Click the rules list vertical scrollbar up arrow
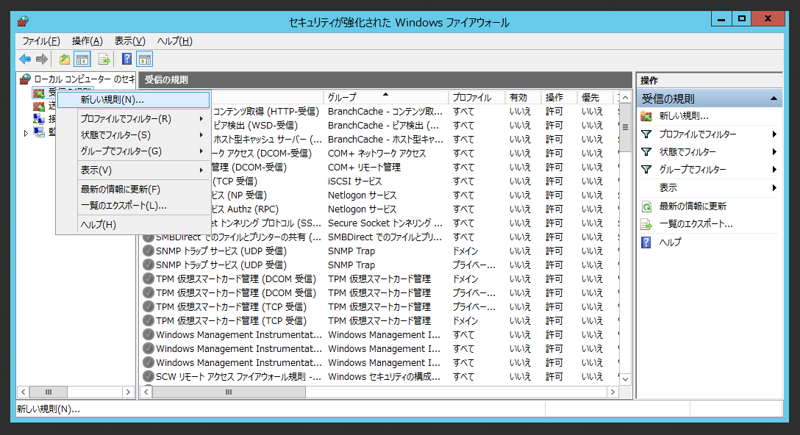 pyautogui.click(x=626, y=97)
